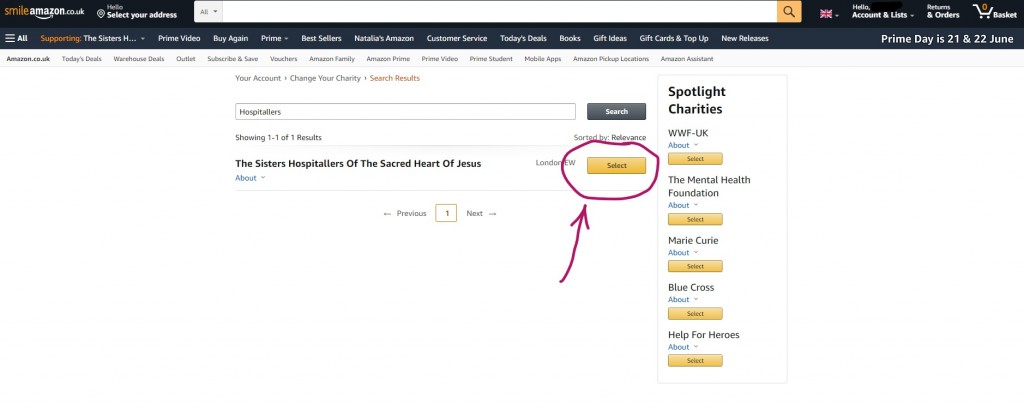Expand About under The Sisters Hospitallers result
This screenshot has height=409, width=1024.
click(x=250, y=178)
